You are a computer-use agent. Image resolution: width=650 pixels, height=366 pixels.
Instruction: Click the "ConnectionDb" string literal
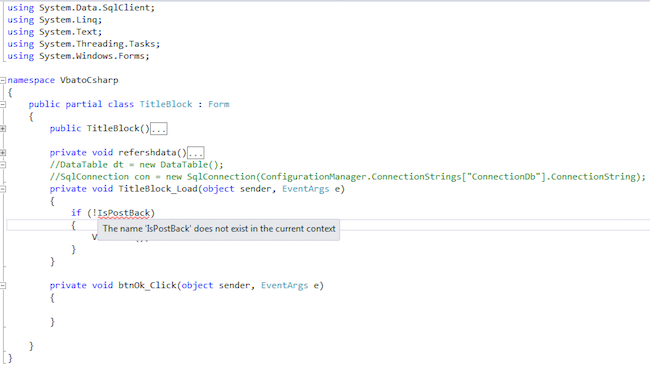point(503,177)
